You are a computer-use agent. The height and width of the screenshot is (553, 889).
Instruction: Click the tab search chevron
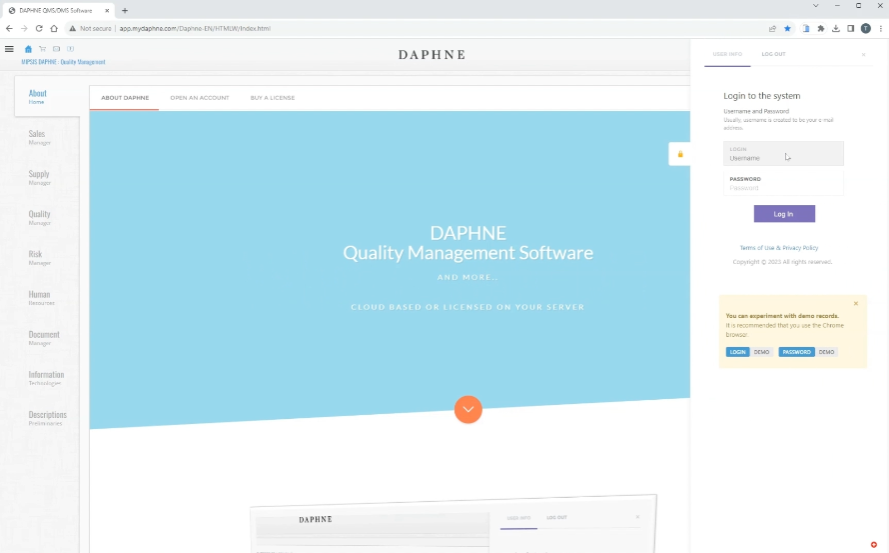(815, 6)
